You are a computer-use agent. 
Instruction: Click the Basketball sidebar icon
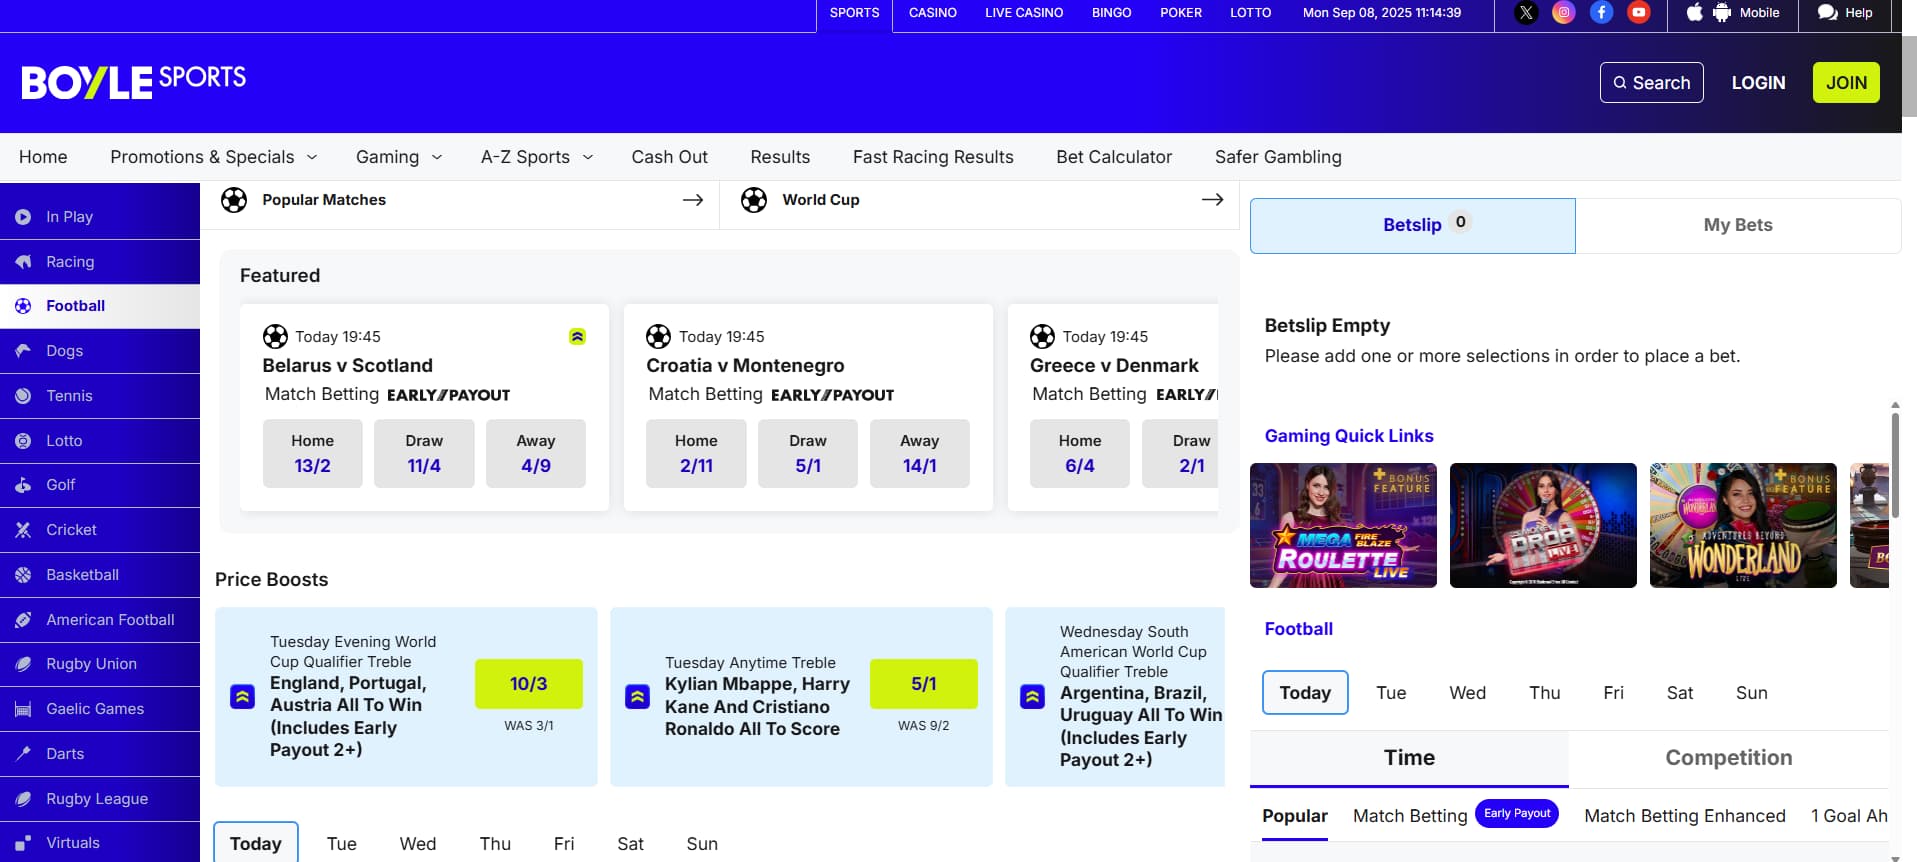[x=23, y=575]
